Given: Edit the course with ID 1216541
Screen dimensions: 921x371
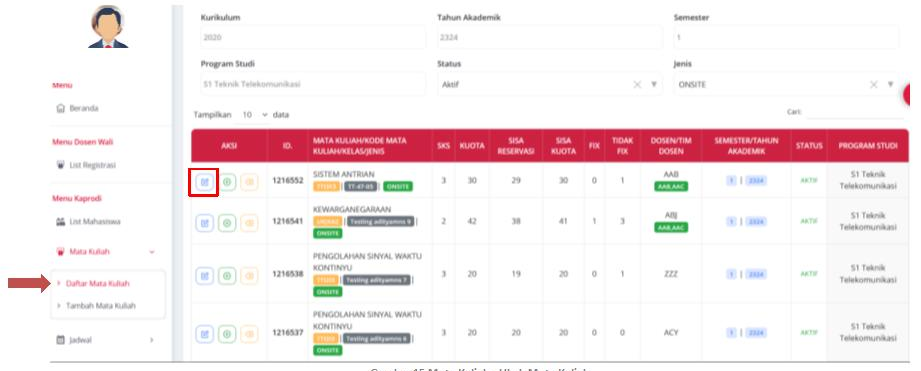Looking at the screenshot, I should click(x=204, y=222).
